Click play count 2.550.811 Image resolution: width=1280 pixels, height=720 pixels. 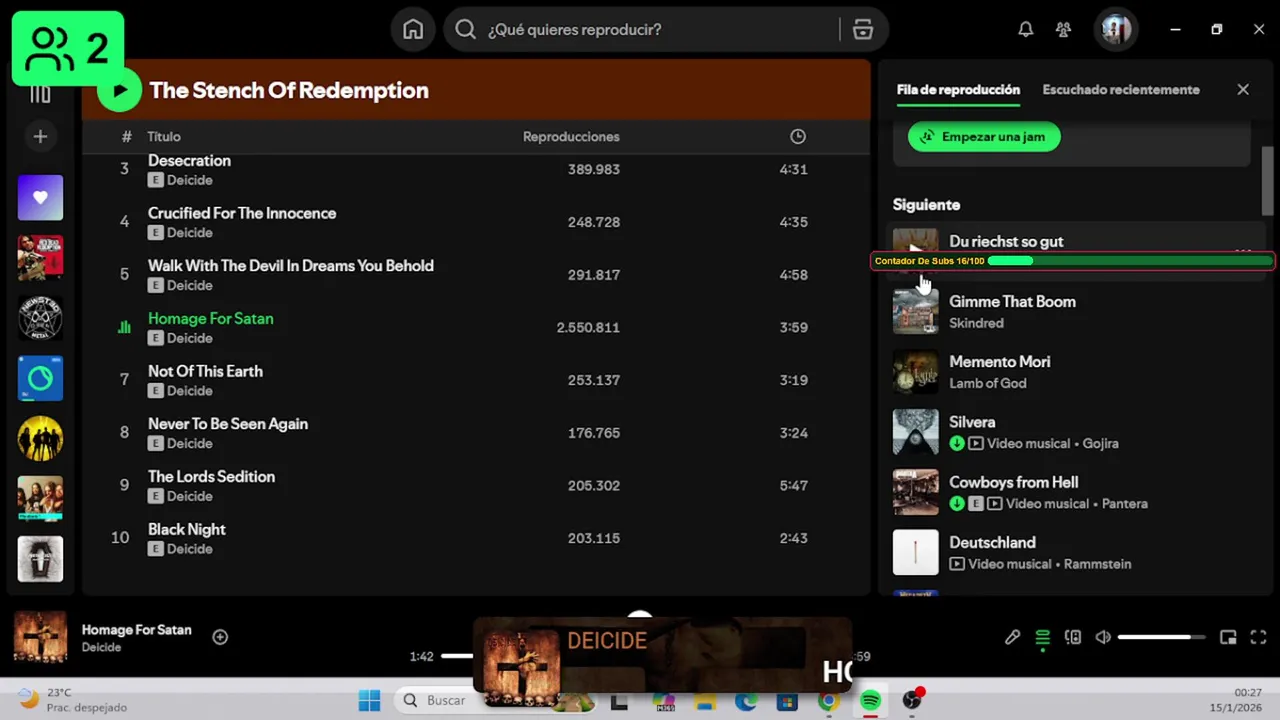click(x=588, y=327)
